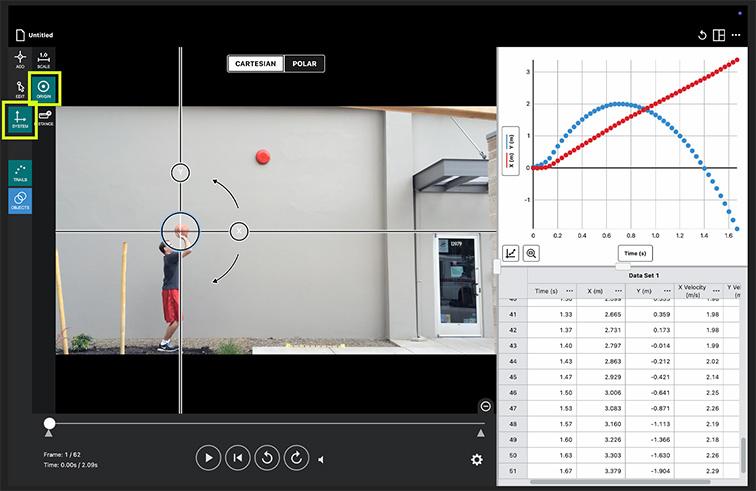Screen dimensions: 756x491
Task: Select the Edit points tool
Action: [20, 89]
